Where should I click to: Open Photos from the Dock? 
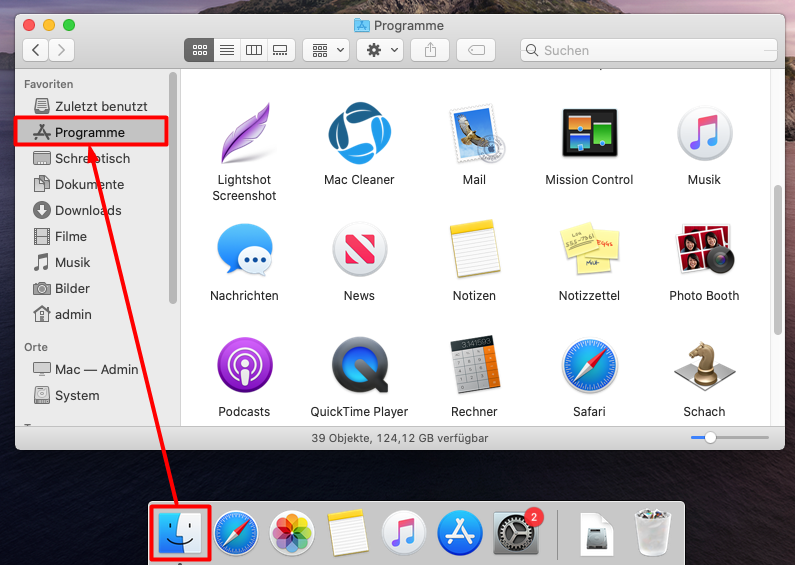(292, 533)
